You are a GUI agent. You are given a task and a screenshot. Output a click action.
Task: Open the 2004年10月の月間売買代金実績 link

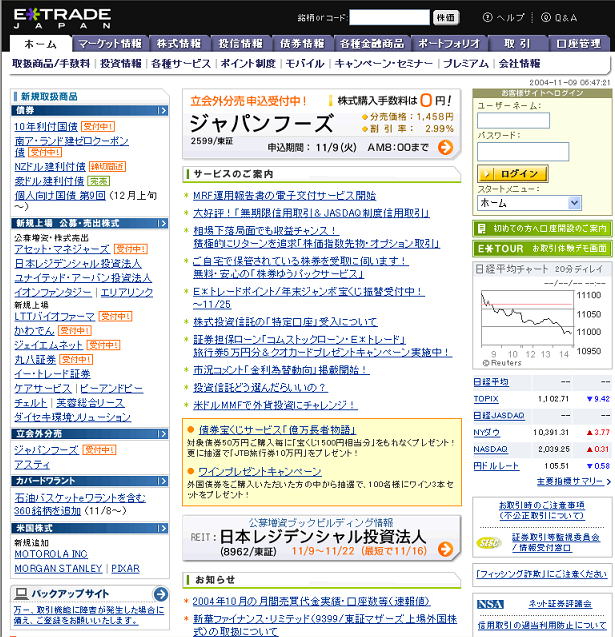pos(311,601)
